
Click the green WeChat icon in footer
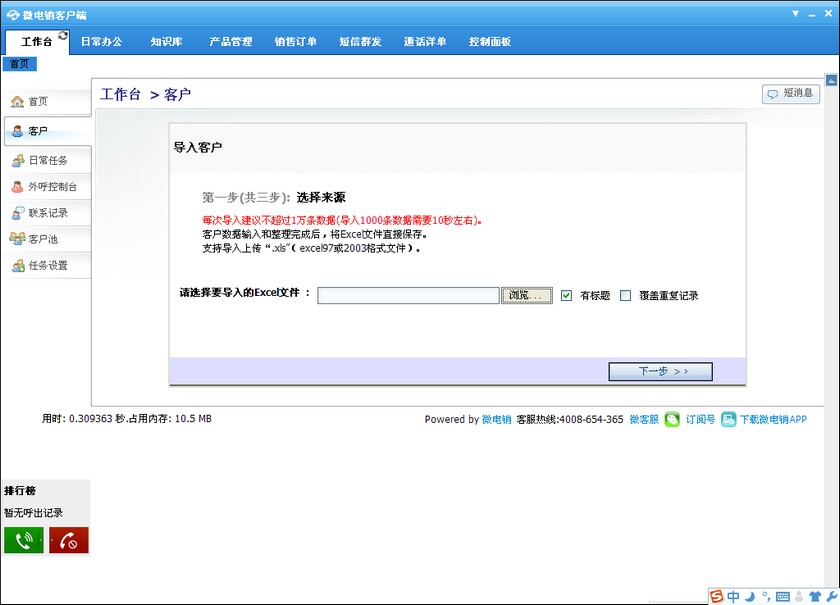click(x=672, y=419)
